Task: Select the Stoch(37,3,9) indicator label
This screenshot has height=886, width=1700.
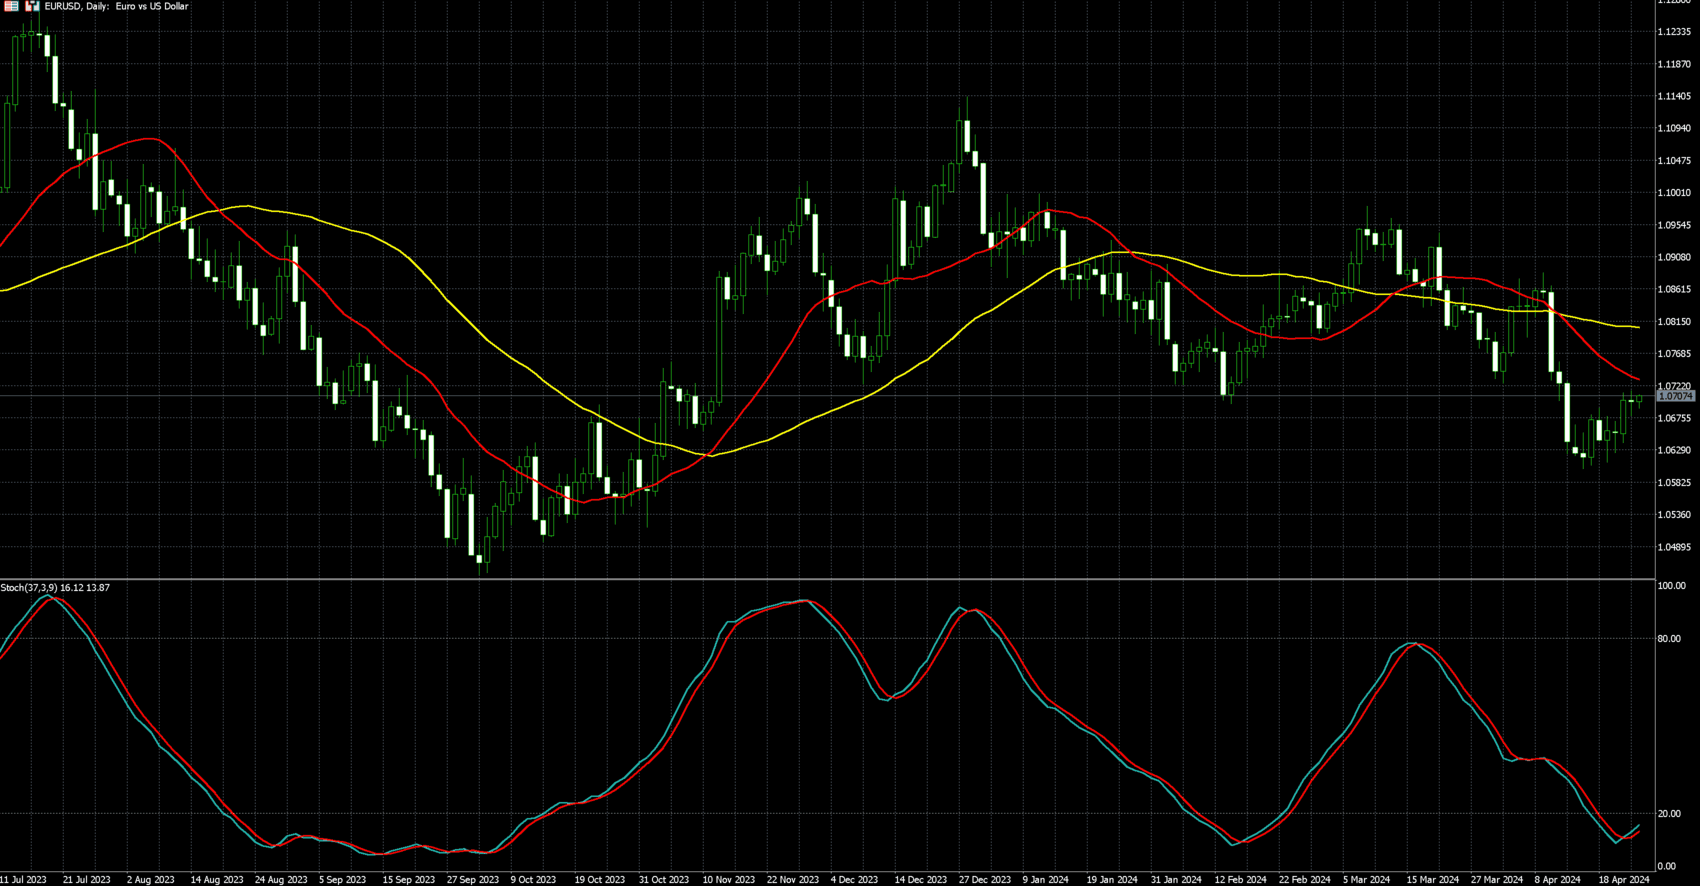Action: point(55,588)
